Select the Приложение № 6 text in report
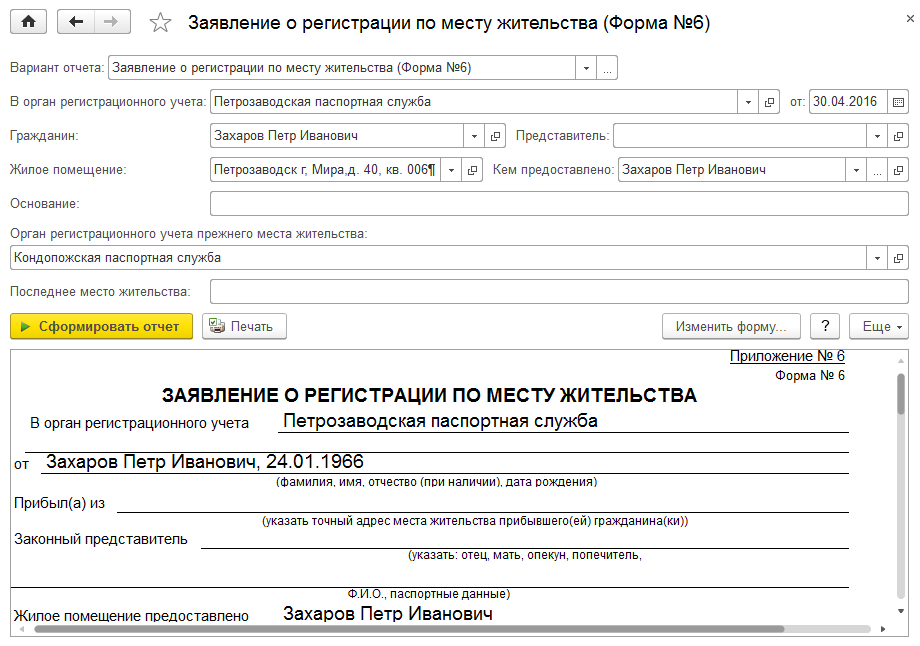Screen dimensions: 920x646 [787, 356]
